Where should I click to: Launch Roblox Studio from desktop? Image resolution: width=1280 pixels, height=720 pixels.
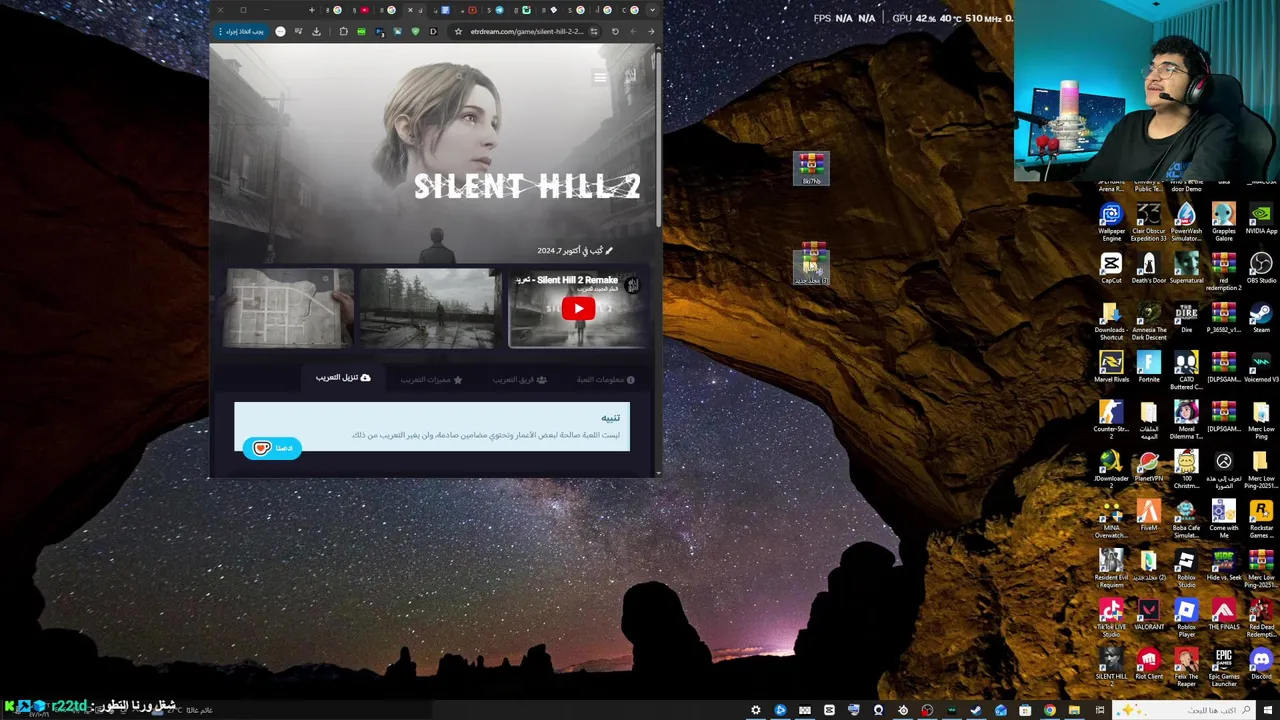click(1186, 569)
